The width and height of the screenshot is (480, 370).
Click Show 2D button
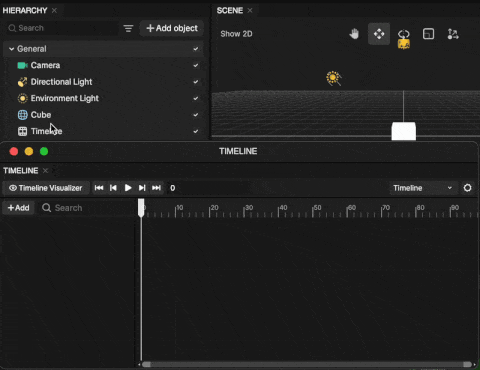236,34
